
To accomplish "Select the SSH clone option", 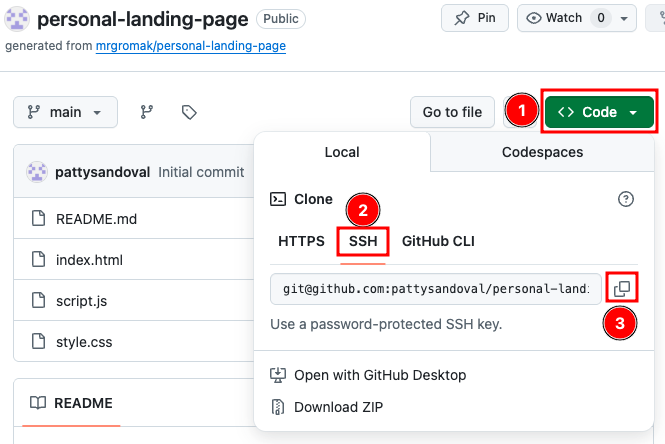I will pyautogui.click(x=363, y=241).
